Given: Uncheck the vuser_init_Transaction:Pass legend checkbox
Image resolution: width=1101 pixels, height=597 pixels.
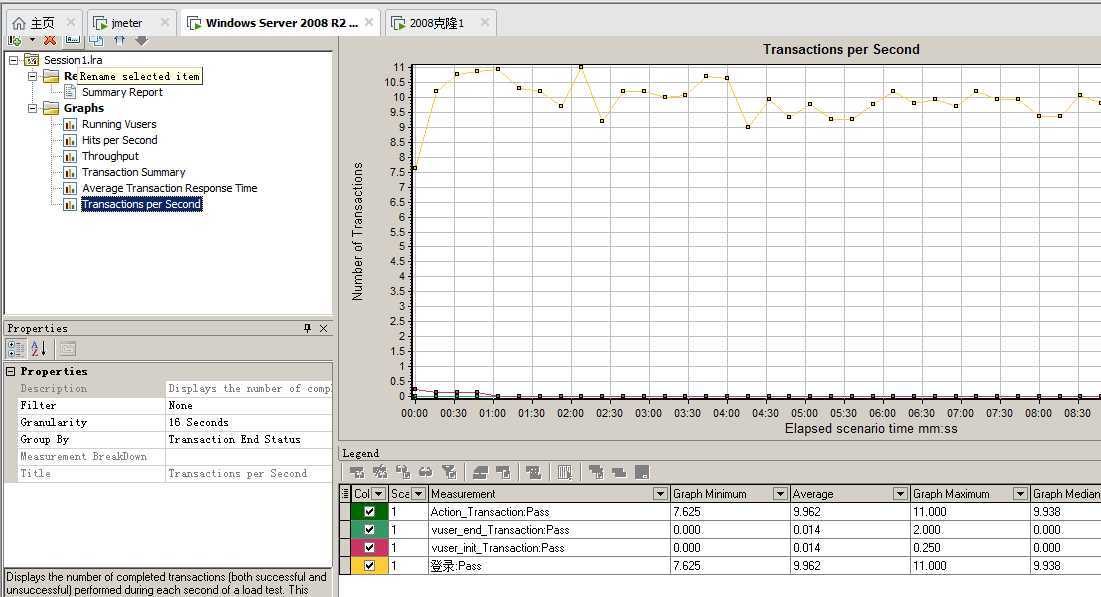Looking at the screenshot, I should click(369, 548).
